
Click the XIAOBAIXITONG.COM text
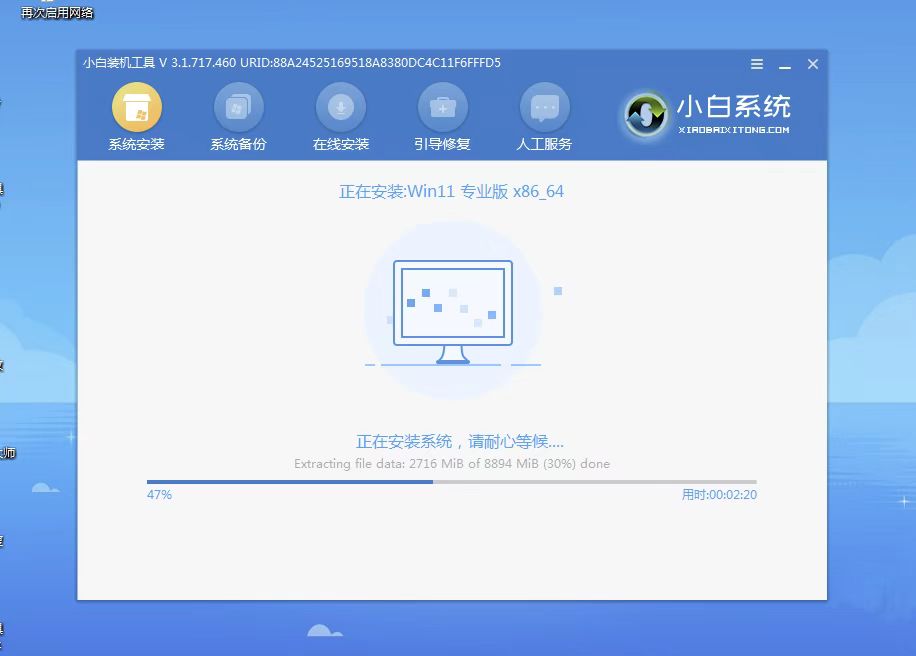click(x=734, y=130)
